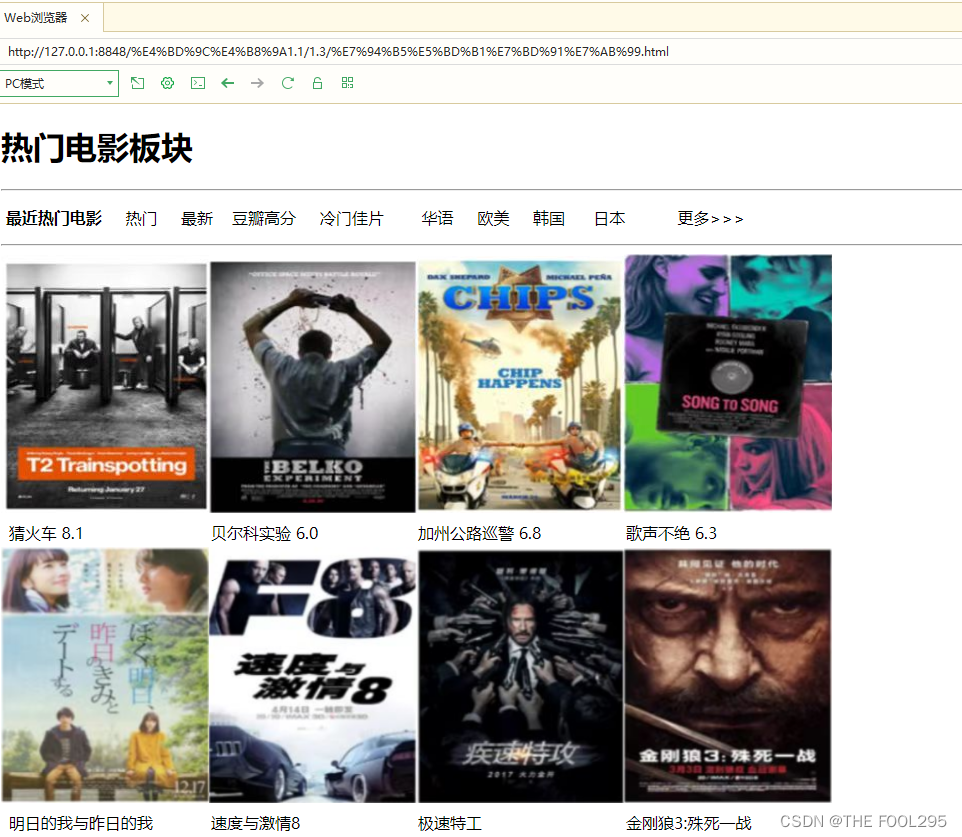Viewport: 962px width, 837px height.
Task: Open the Japanese romance film poster
Action: tap(105, 675)
